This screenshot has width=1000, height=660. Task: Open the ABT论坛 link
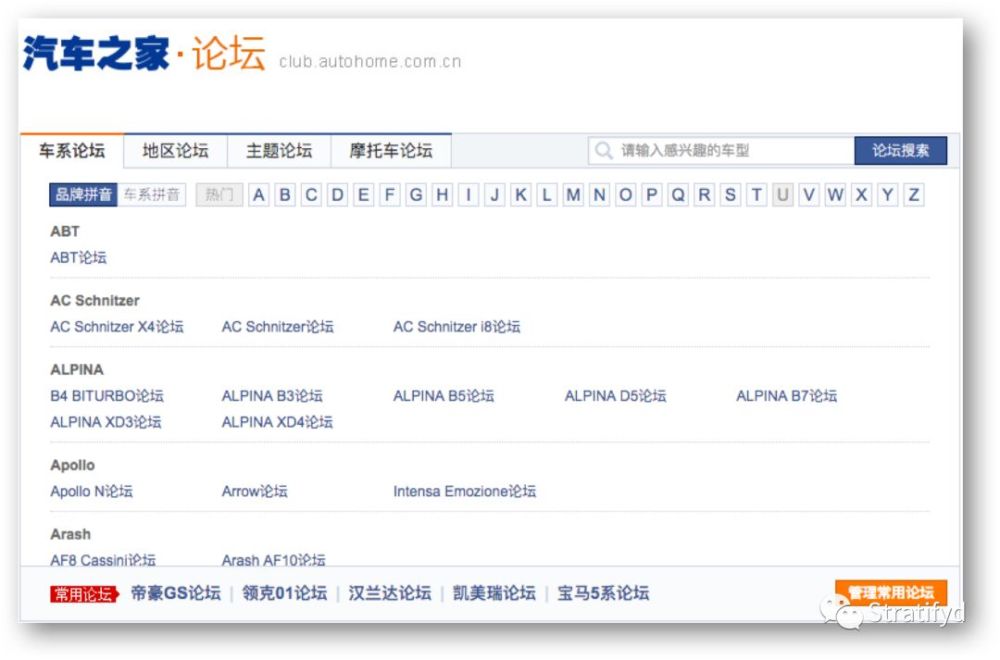78,258
